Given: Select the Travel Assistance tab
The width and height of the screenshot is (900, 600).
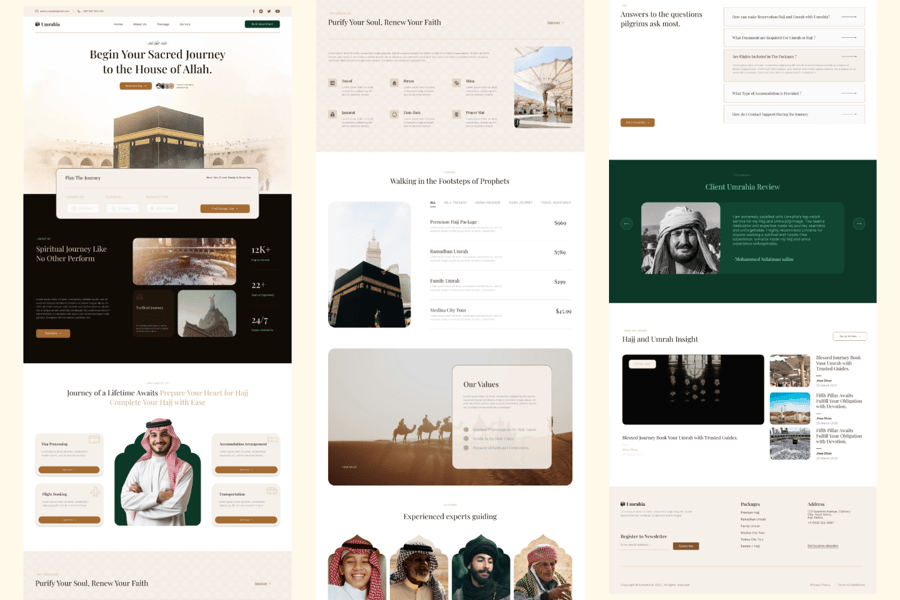Looking at the screenshot, I should coord(556,203).
